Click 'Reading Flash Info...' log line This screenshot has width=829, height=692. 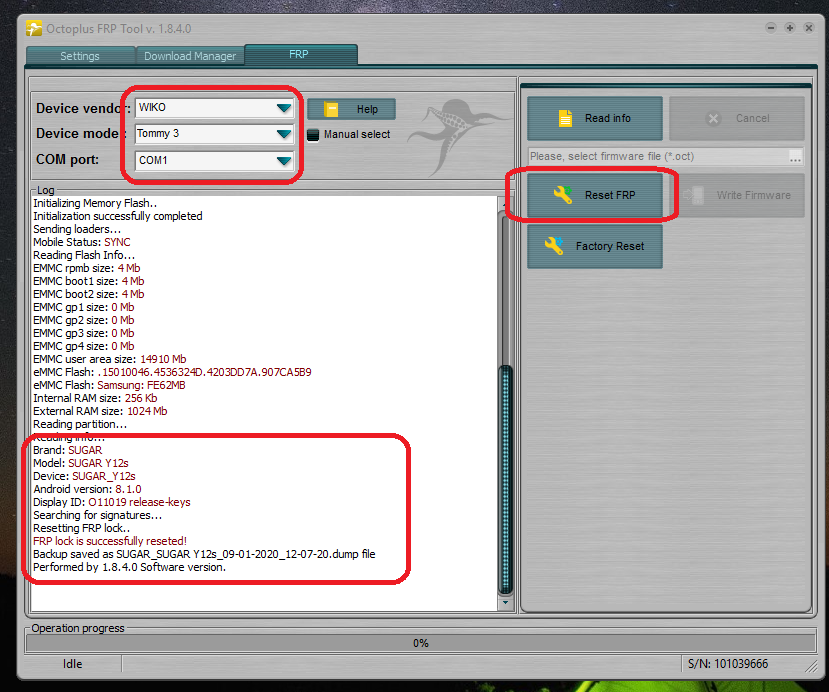[84, 255]
